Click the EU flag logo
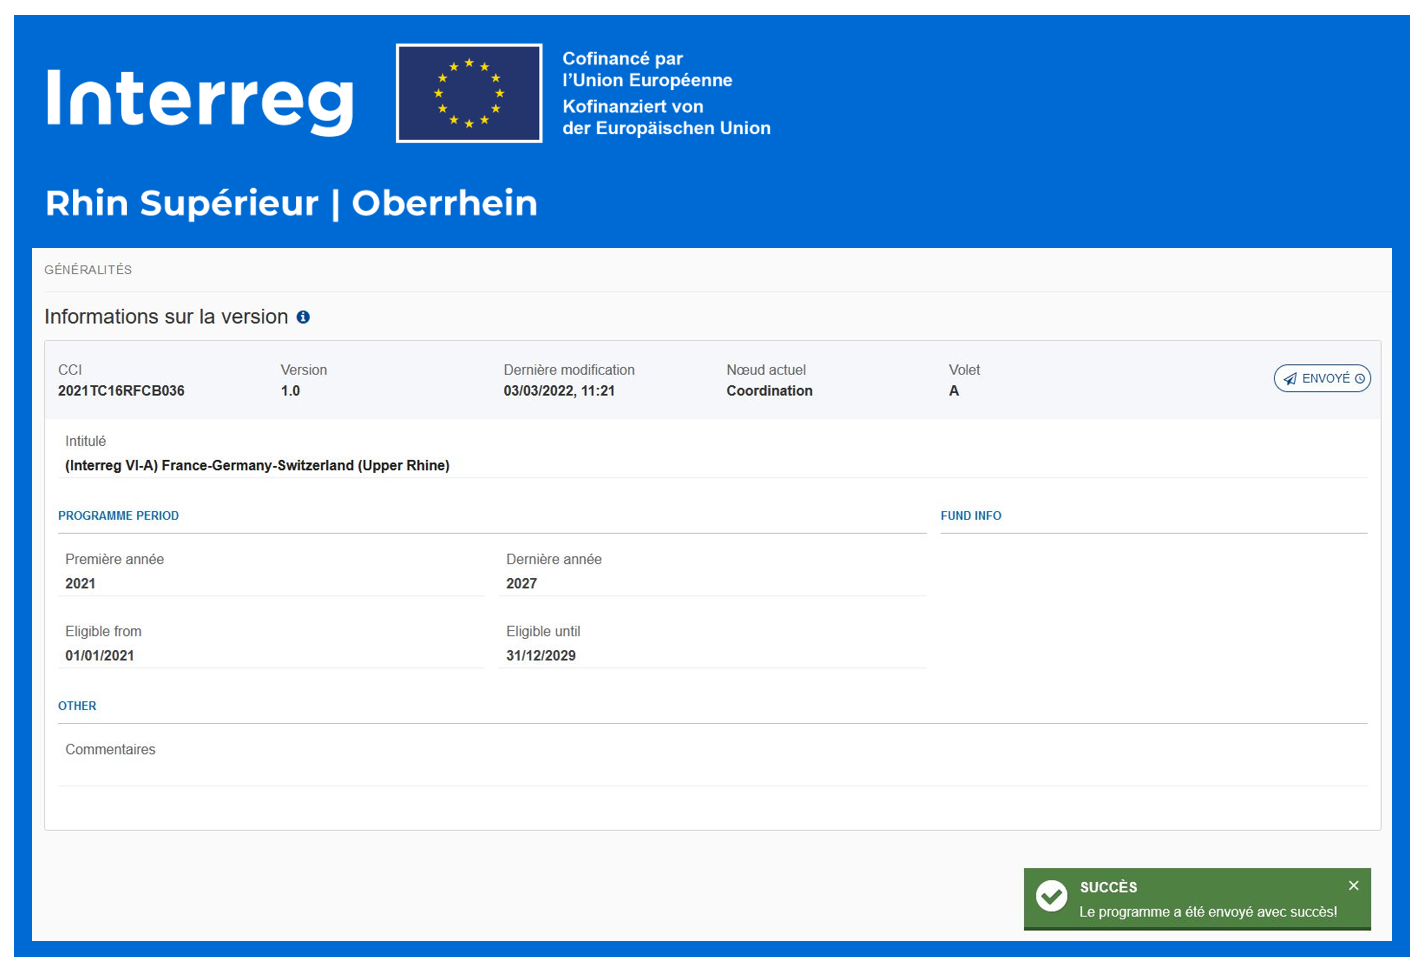This screenshot has height=957, width=1410. tap(469, 93)
